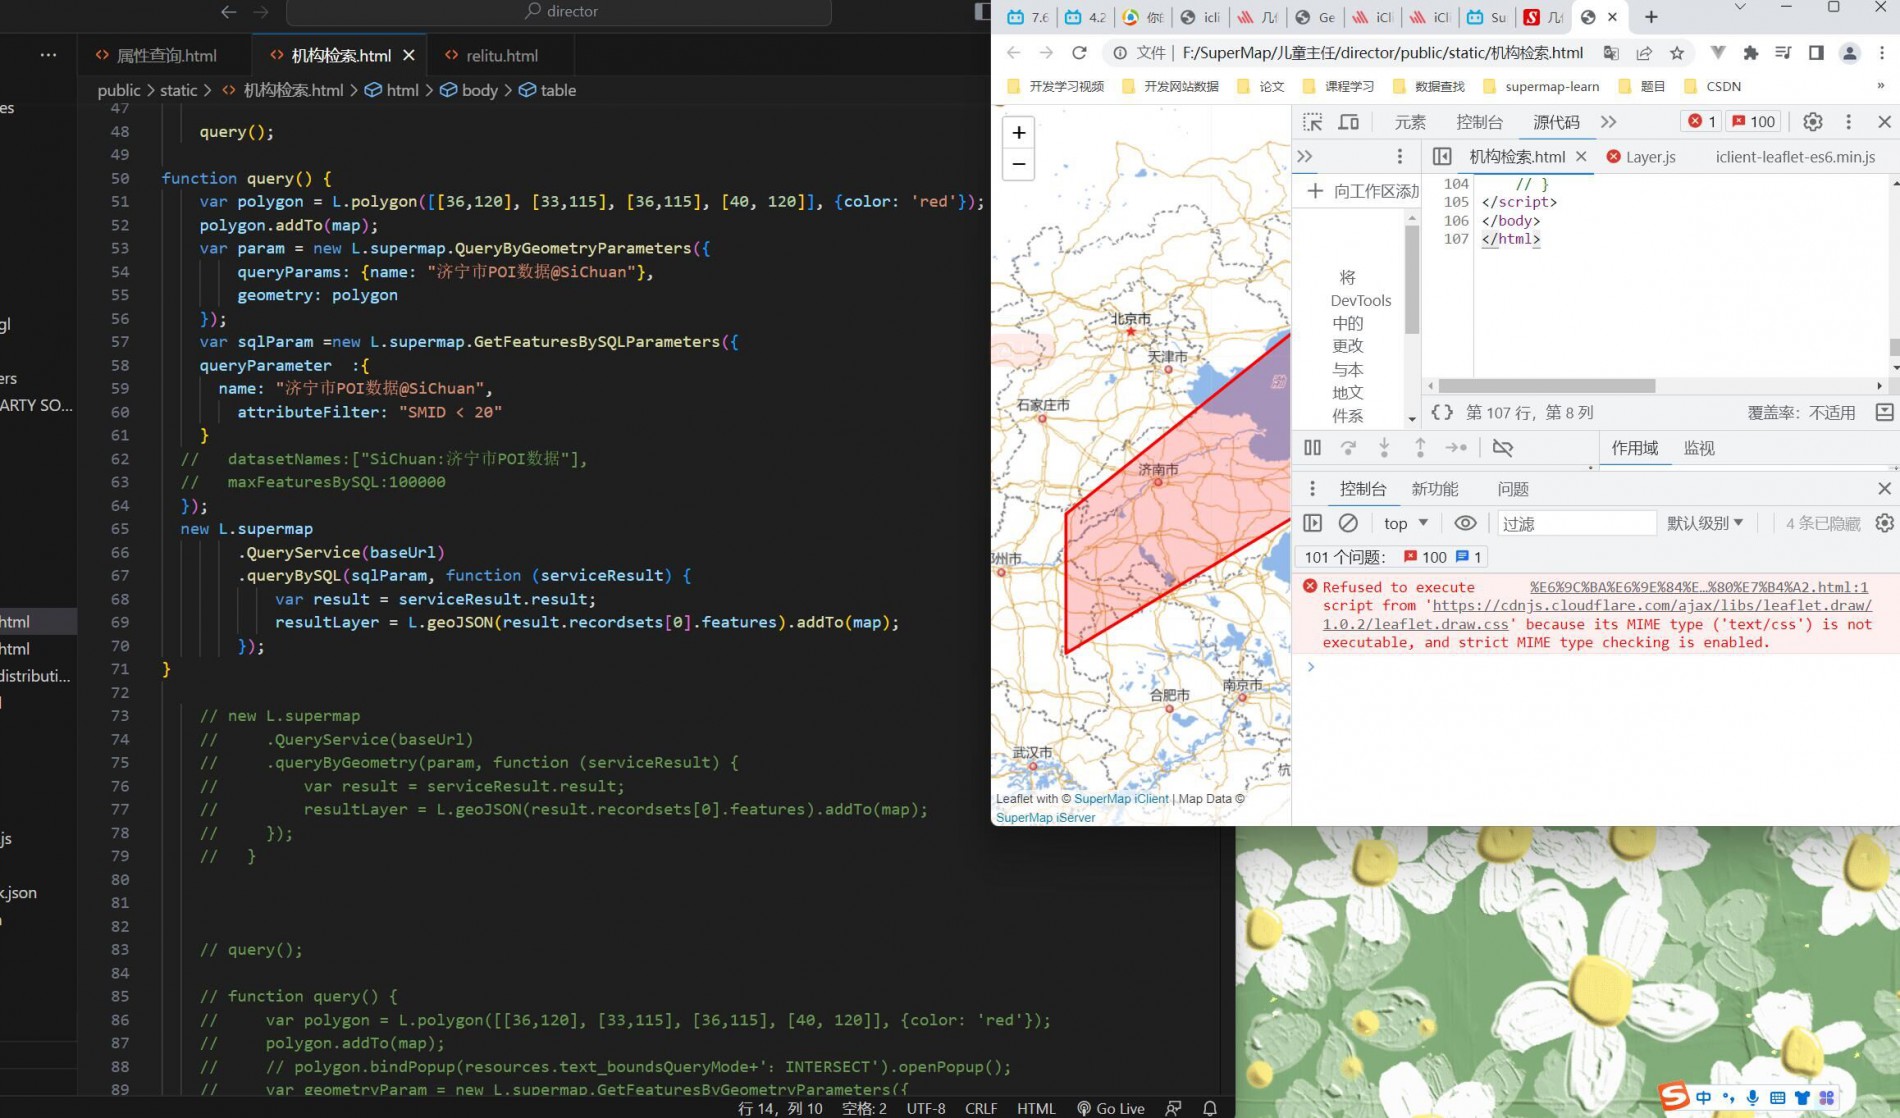Viewport: 1900px width, 1118px height.
Task: Bookmark this page star icon
Action: point(1677,53)
